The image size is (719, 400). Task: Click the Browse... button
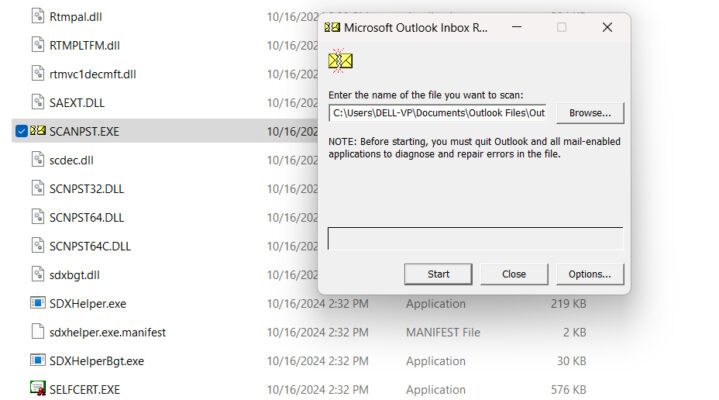tap(590, 112)
